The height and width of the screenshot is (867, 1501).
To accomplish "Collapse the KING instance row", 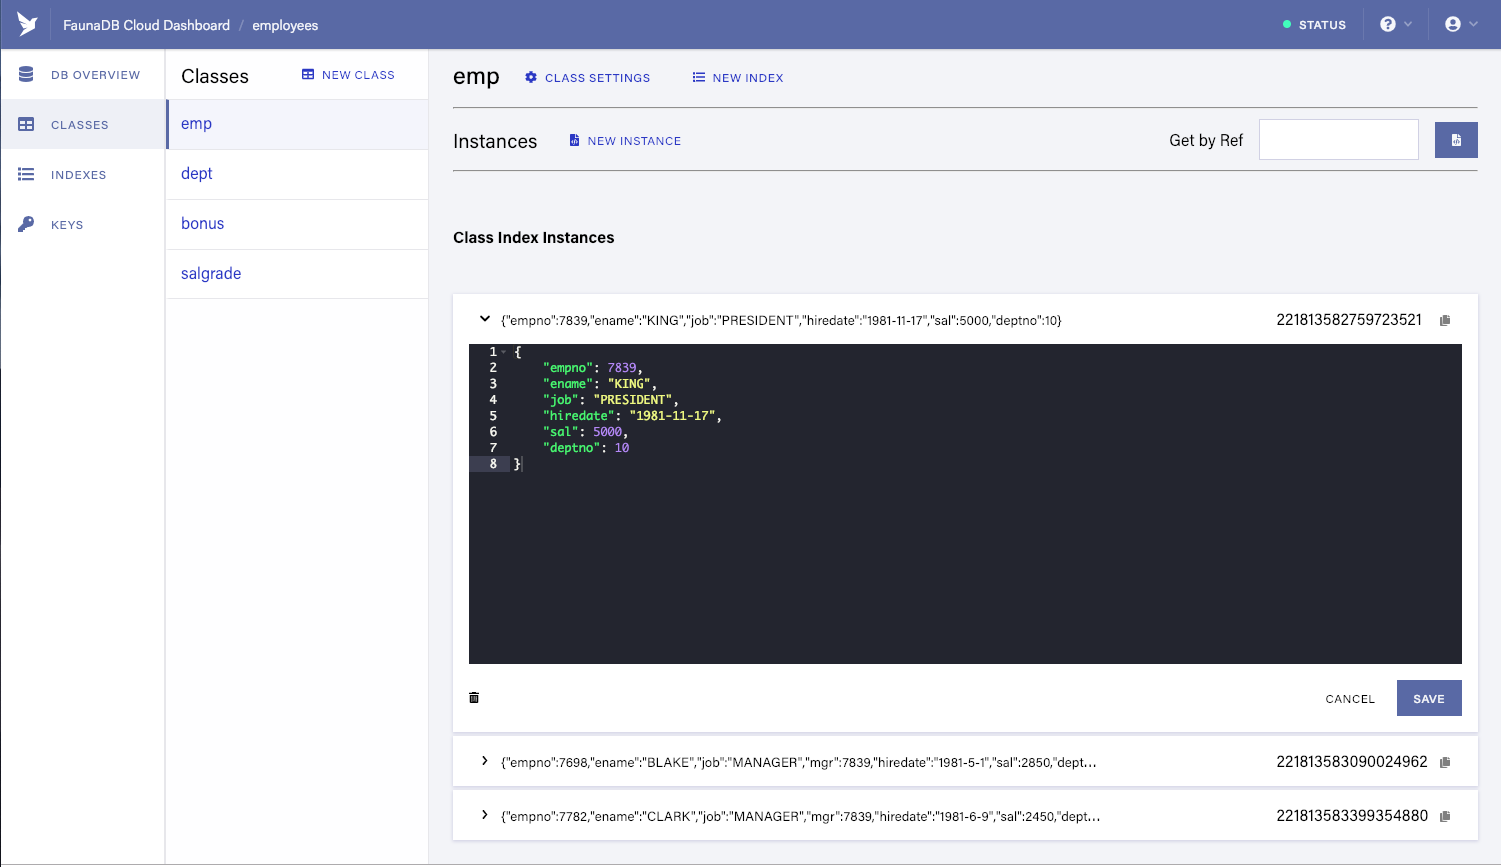I will (485, 320).
